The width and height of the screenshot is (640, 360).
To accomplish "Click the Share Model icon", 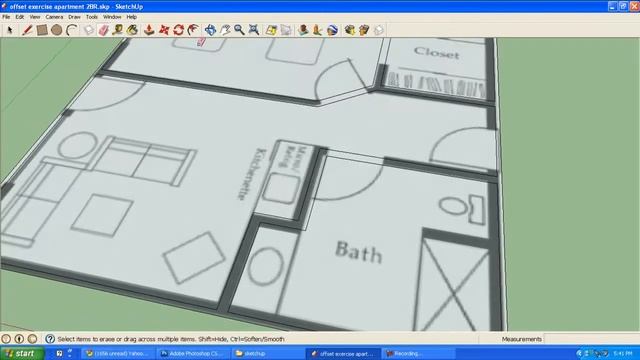I will click(364, 30).
